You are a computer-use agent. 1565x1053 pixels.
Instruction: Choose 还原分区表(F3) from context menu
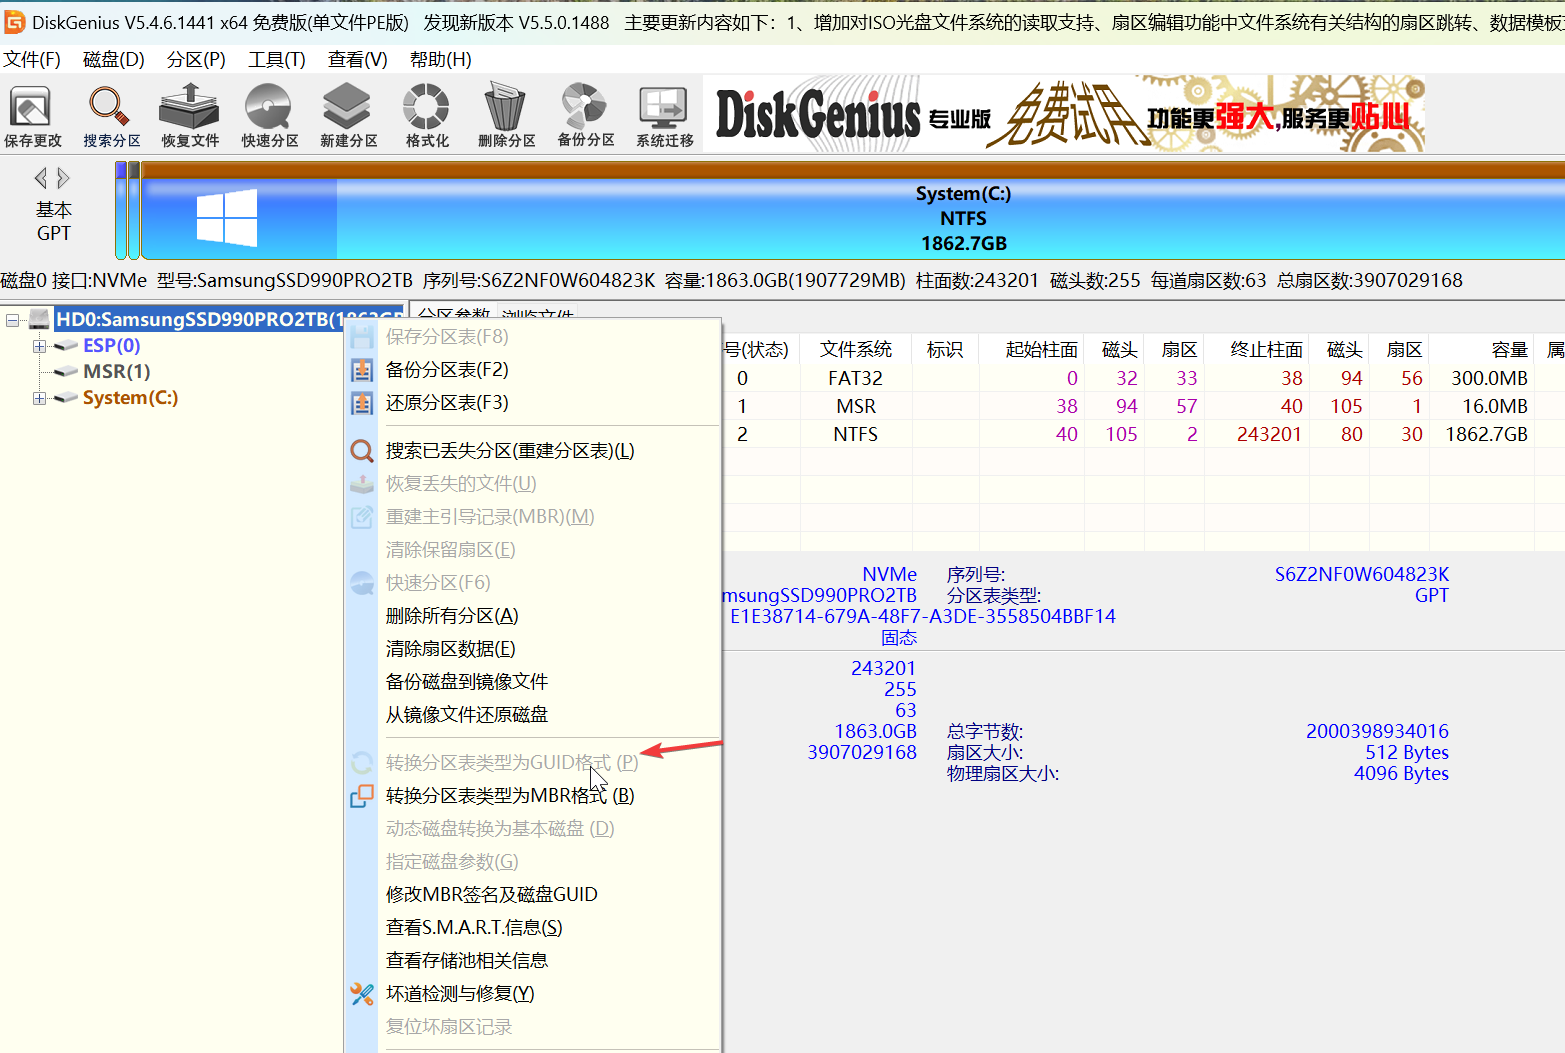[533, 403]
